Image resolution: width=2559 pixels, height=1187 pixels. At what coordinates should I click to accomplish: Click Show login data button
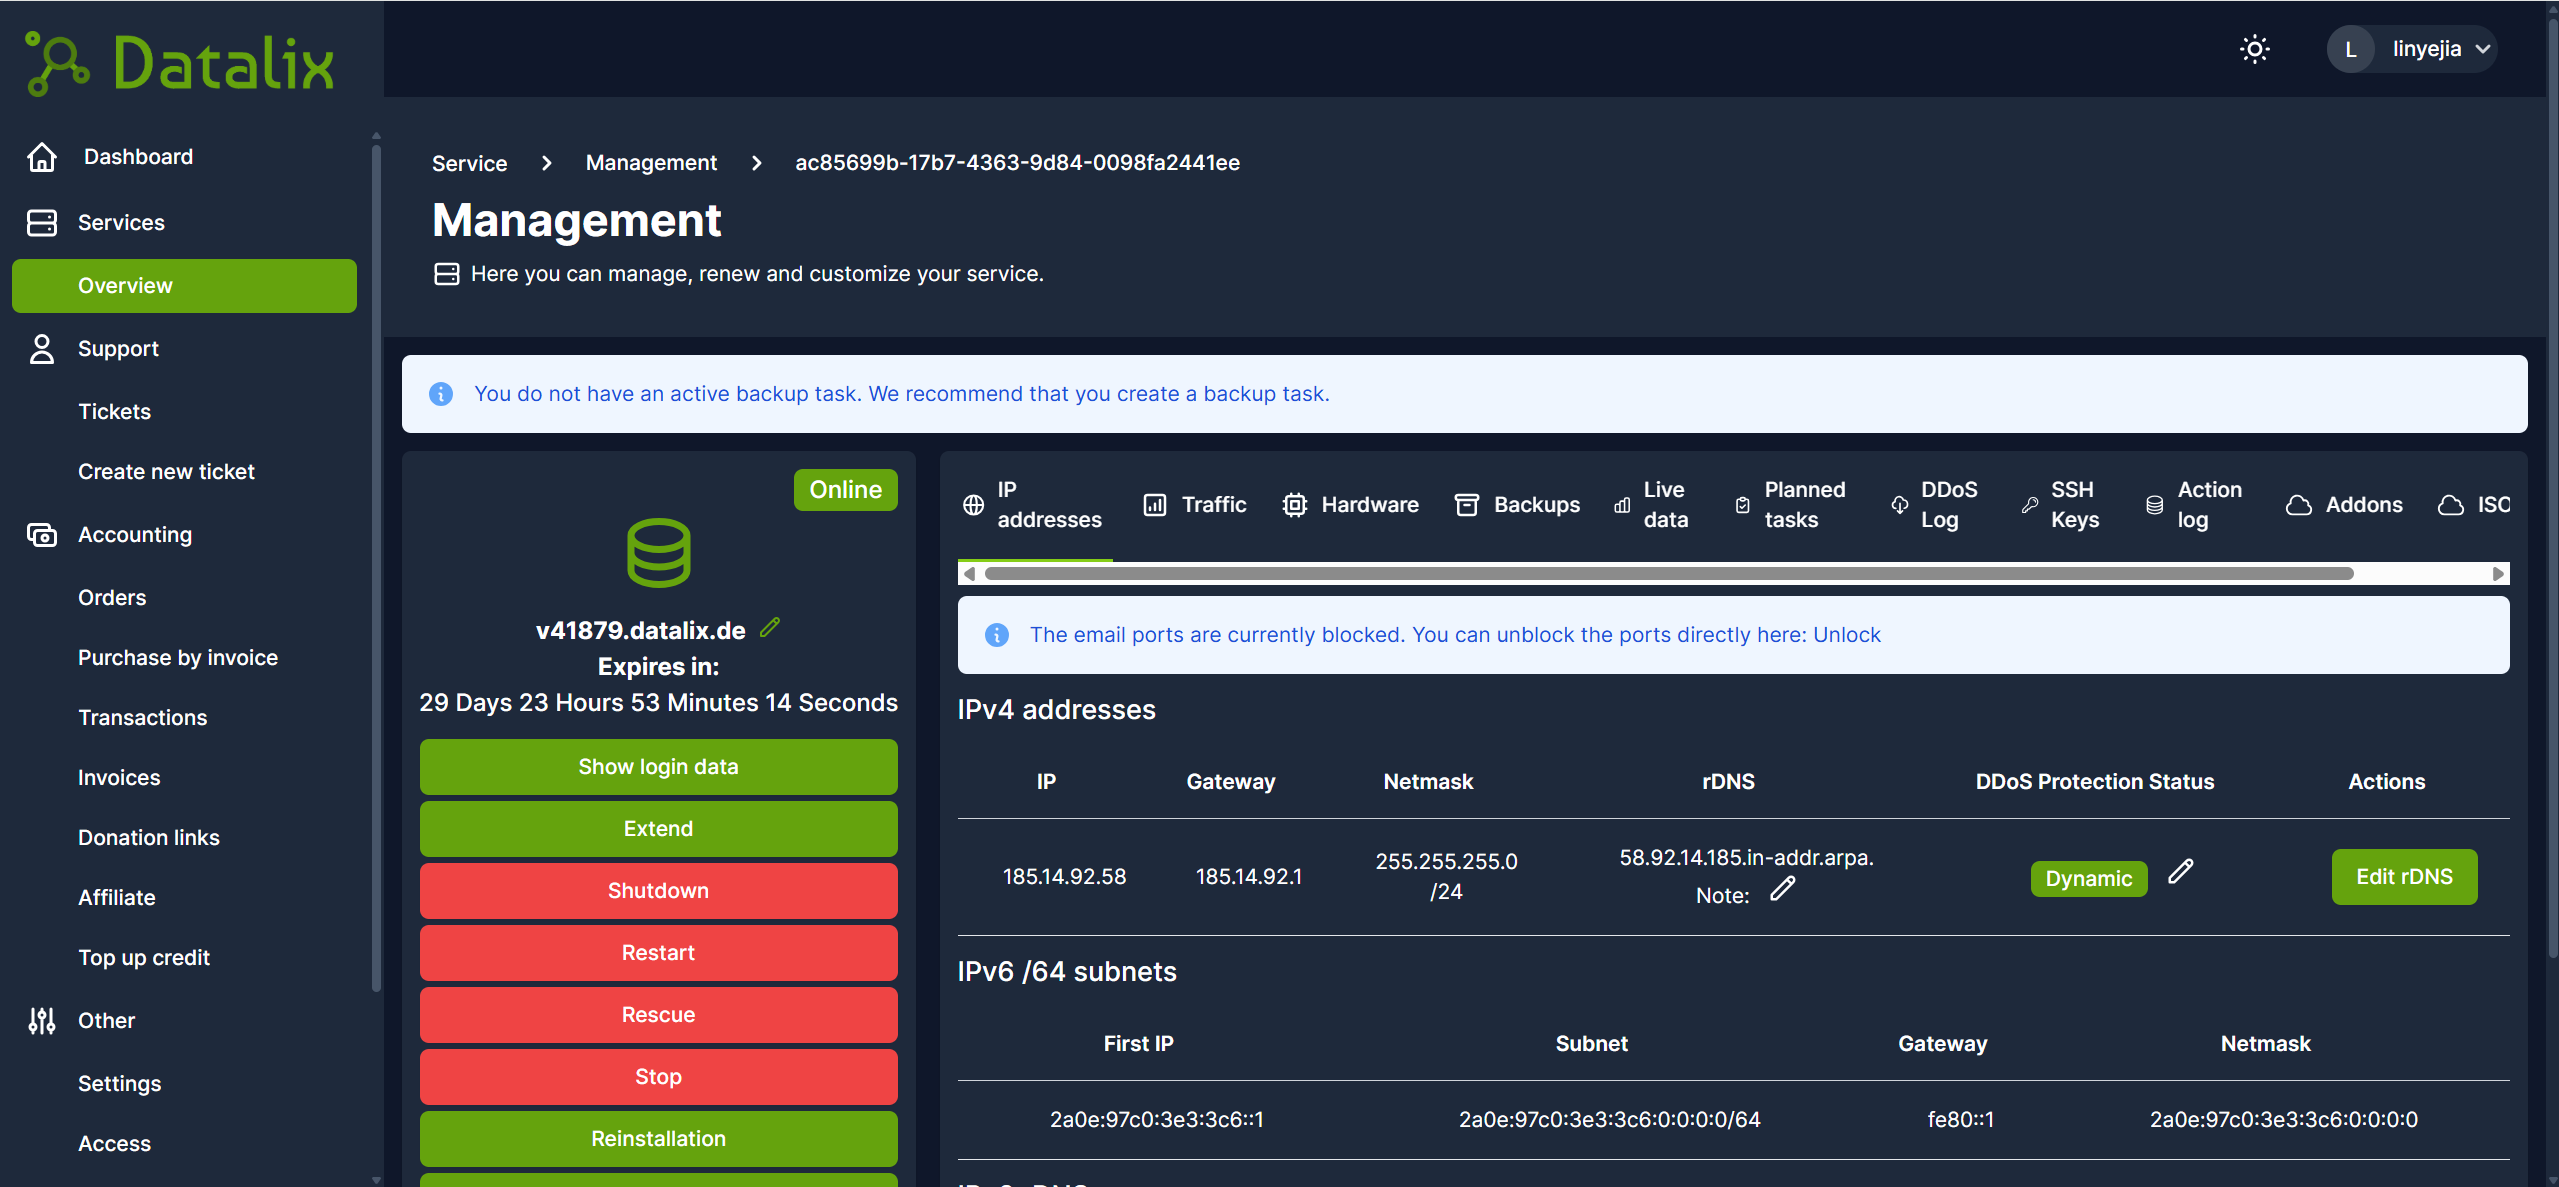658,767
